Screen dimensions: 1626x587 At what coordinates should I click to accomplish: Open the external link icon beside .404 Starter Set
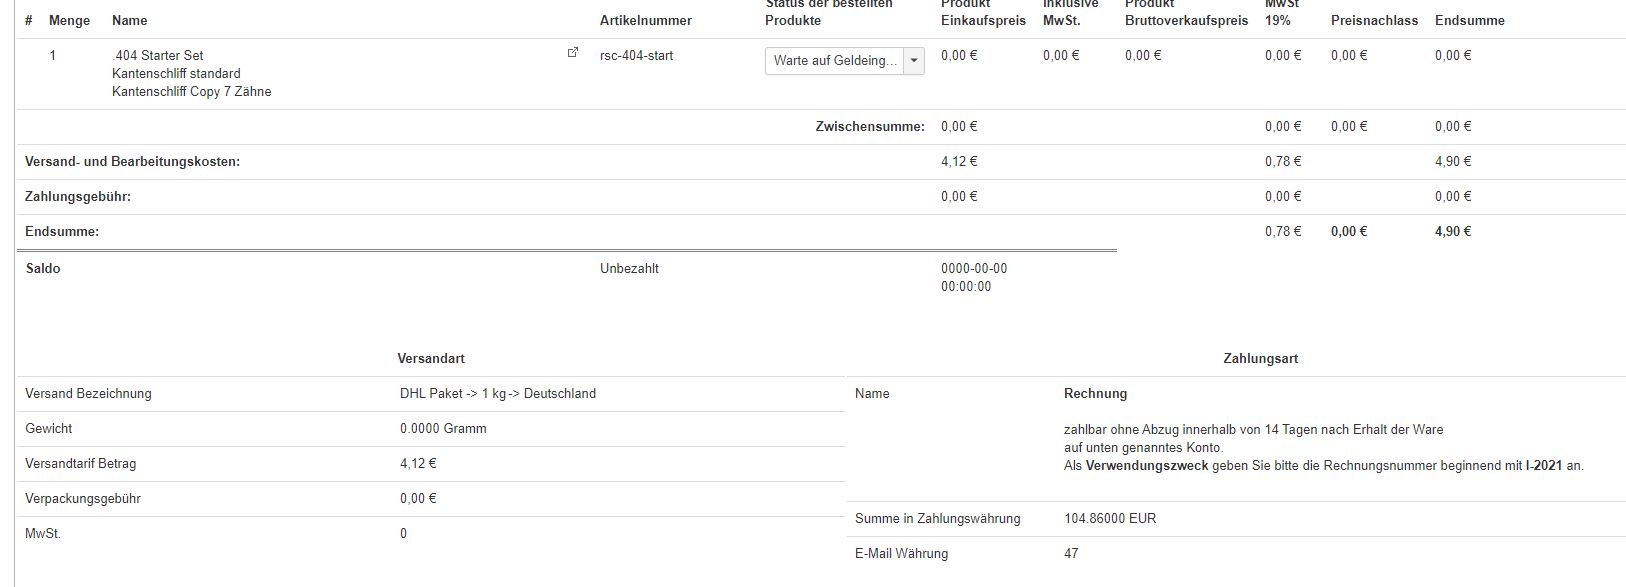[573, 53]
